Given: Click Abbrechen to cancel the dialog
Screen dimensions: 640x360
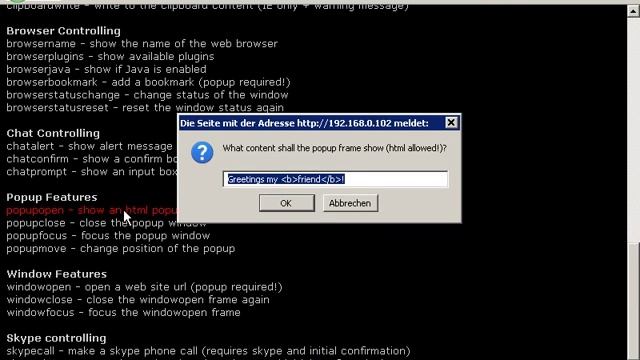Looking at the screenshot, I should 350,203.
